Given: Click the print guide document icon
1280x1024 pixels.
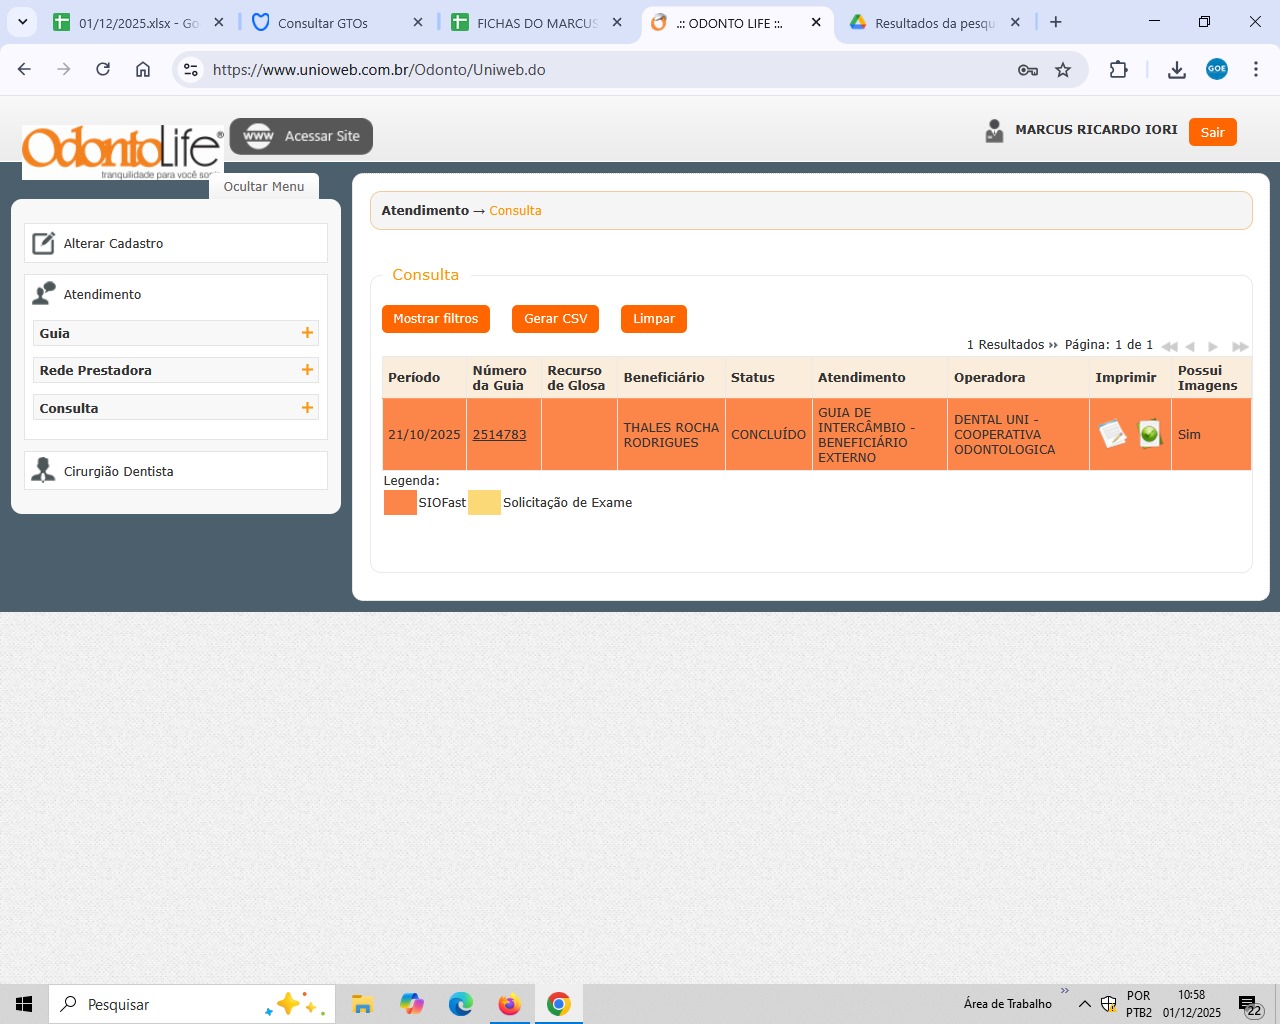Looking at the screenshot, I should pos(1112,434).
